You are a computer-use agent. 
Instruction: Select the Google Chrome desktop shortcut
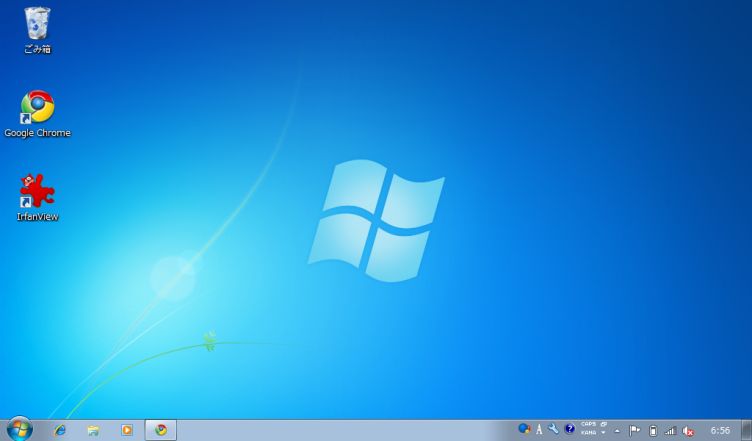pyautogui.click(x=37, y=114)
